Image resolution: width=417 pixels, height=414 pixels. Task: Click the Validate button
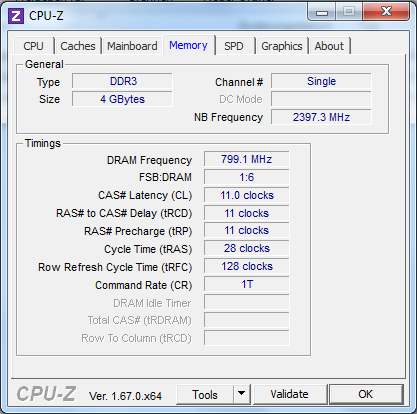[x=289, y=394]
